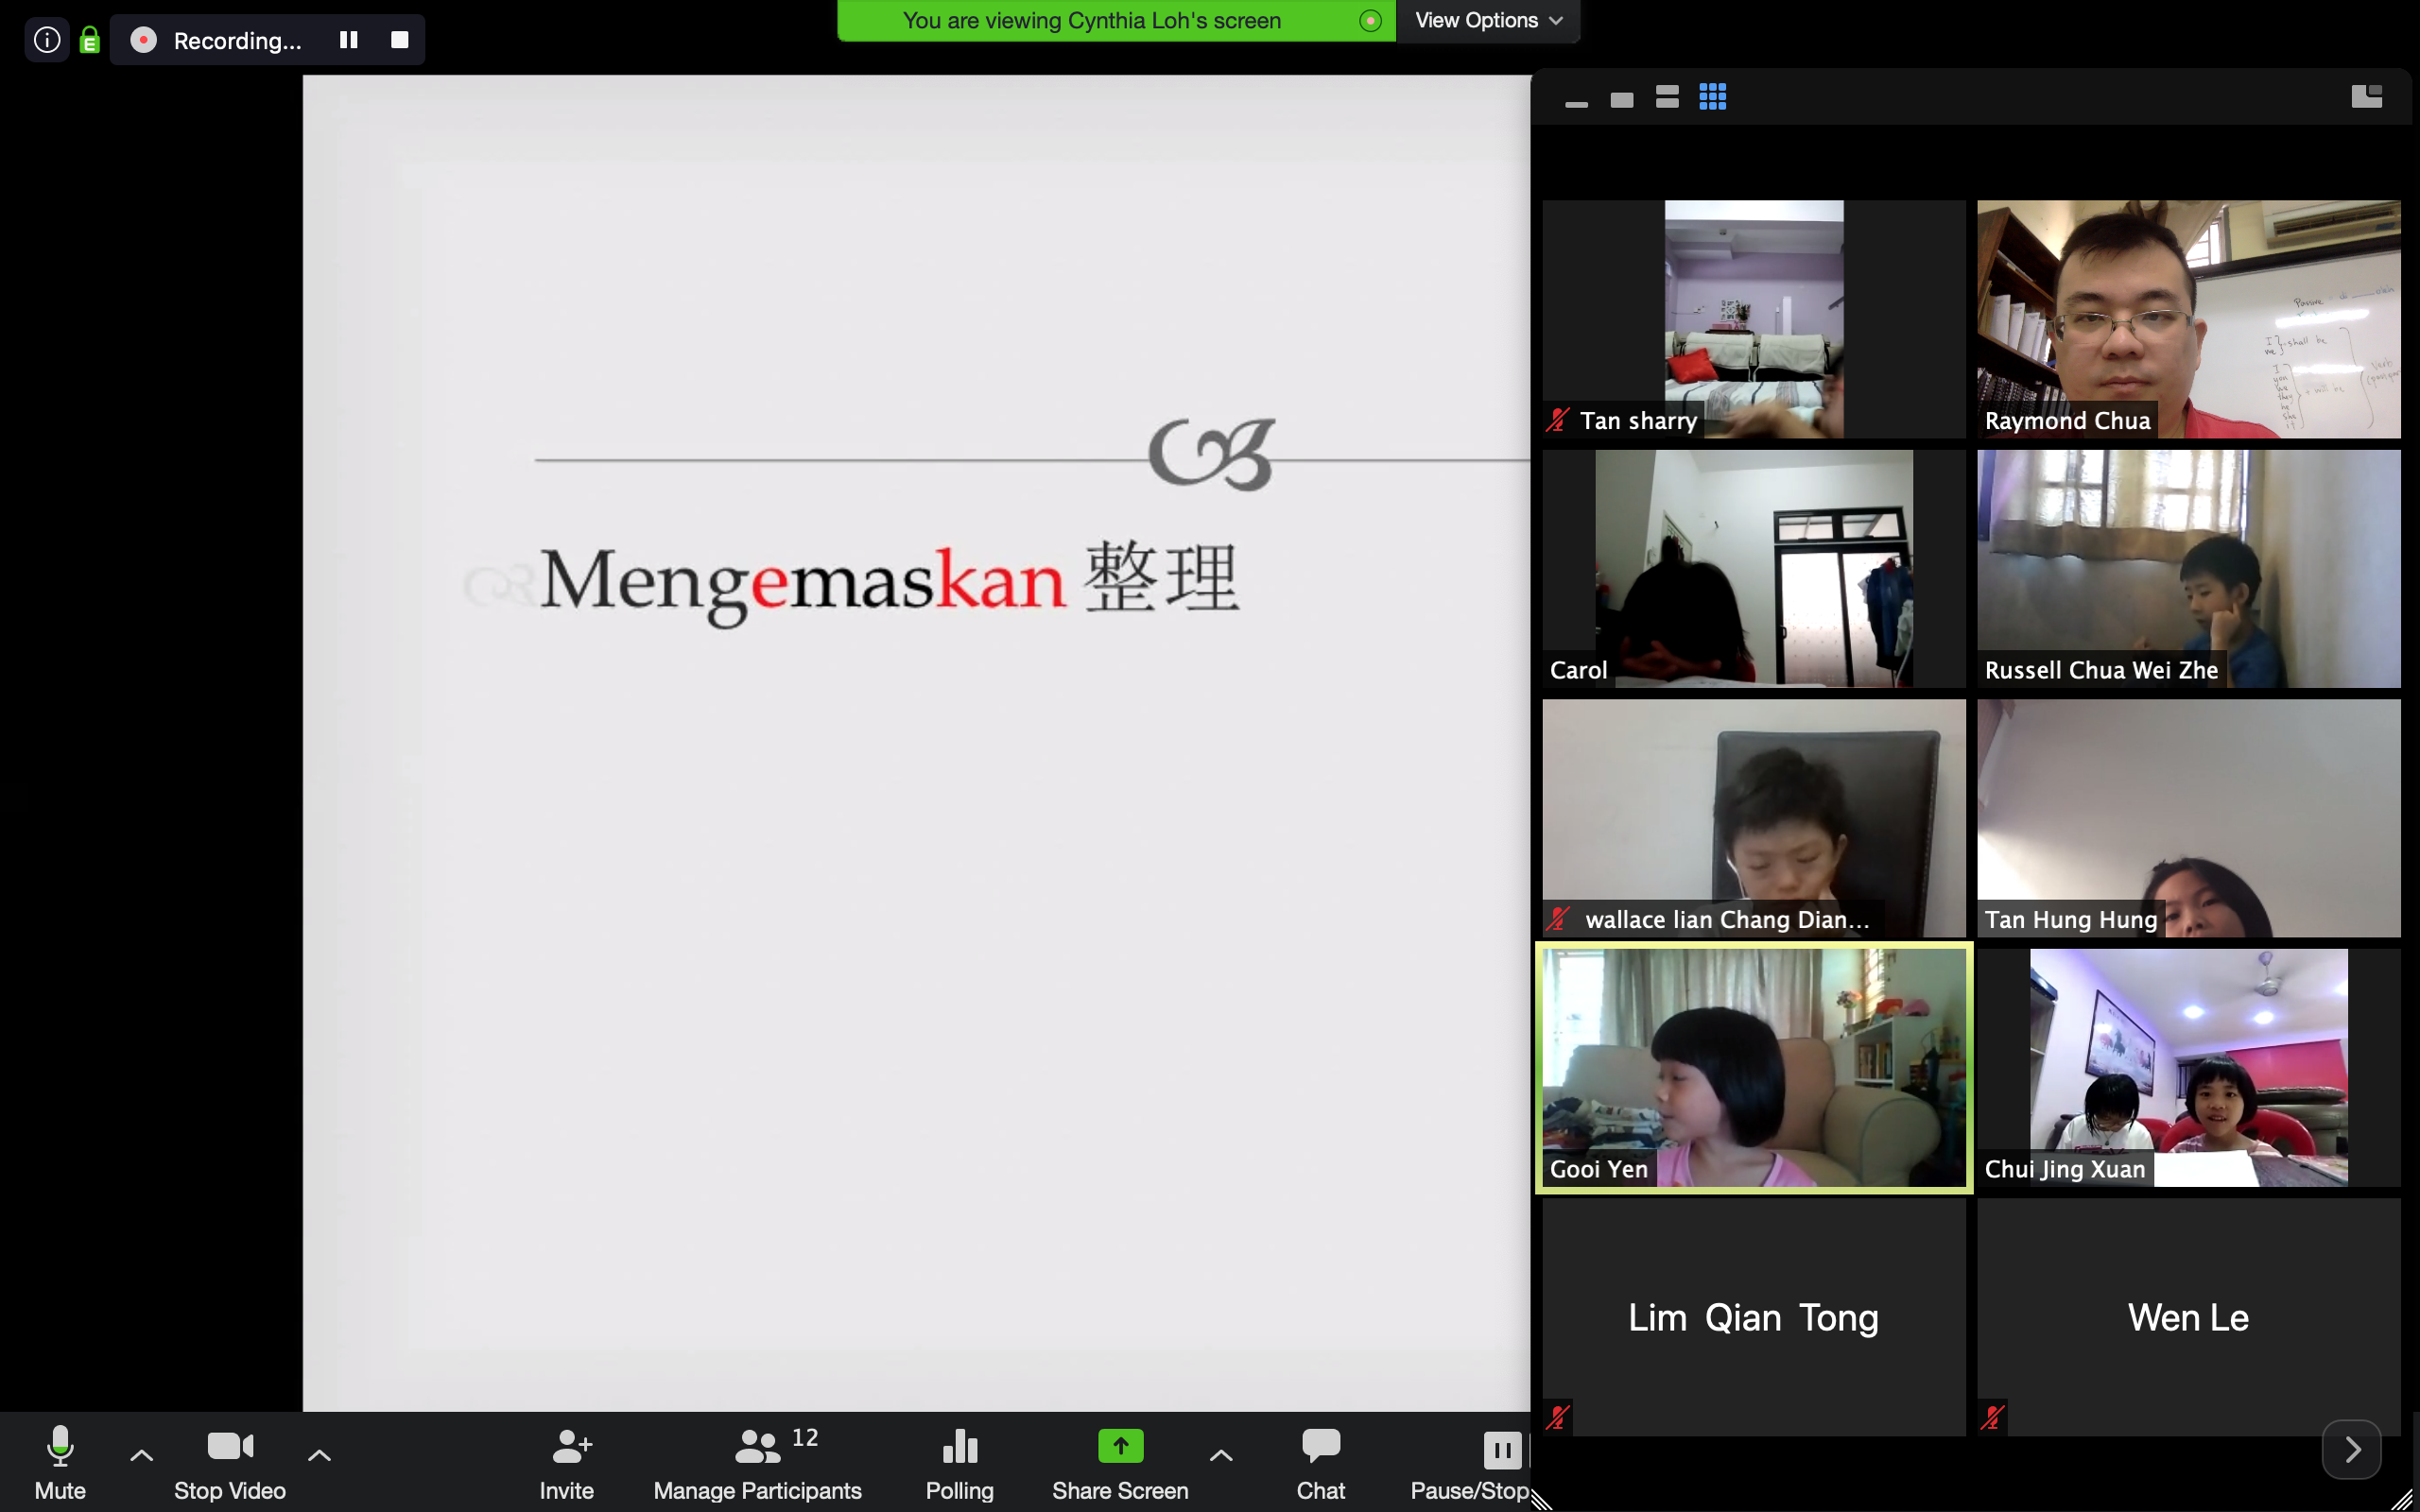Select wallace lian Chang Dian's video tile

(x=1754, y=818)
